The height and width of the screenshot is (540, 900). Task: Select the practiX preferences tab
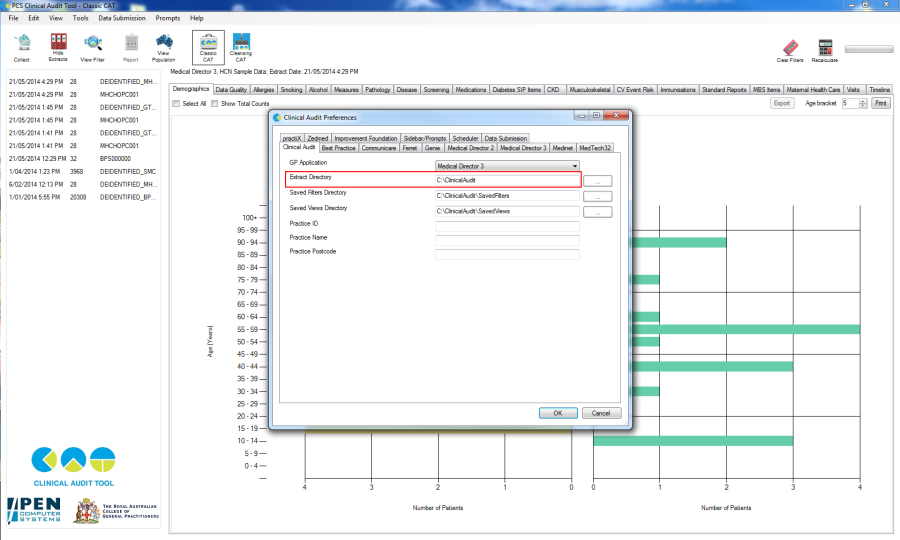tap(292, 138)
